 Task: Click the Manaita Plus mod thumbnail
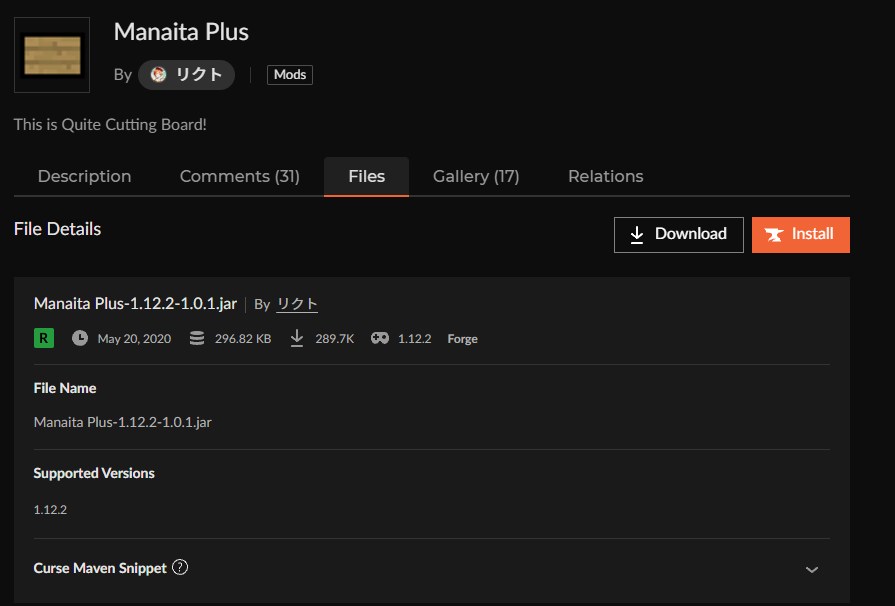(52, 55)
